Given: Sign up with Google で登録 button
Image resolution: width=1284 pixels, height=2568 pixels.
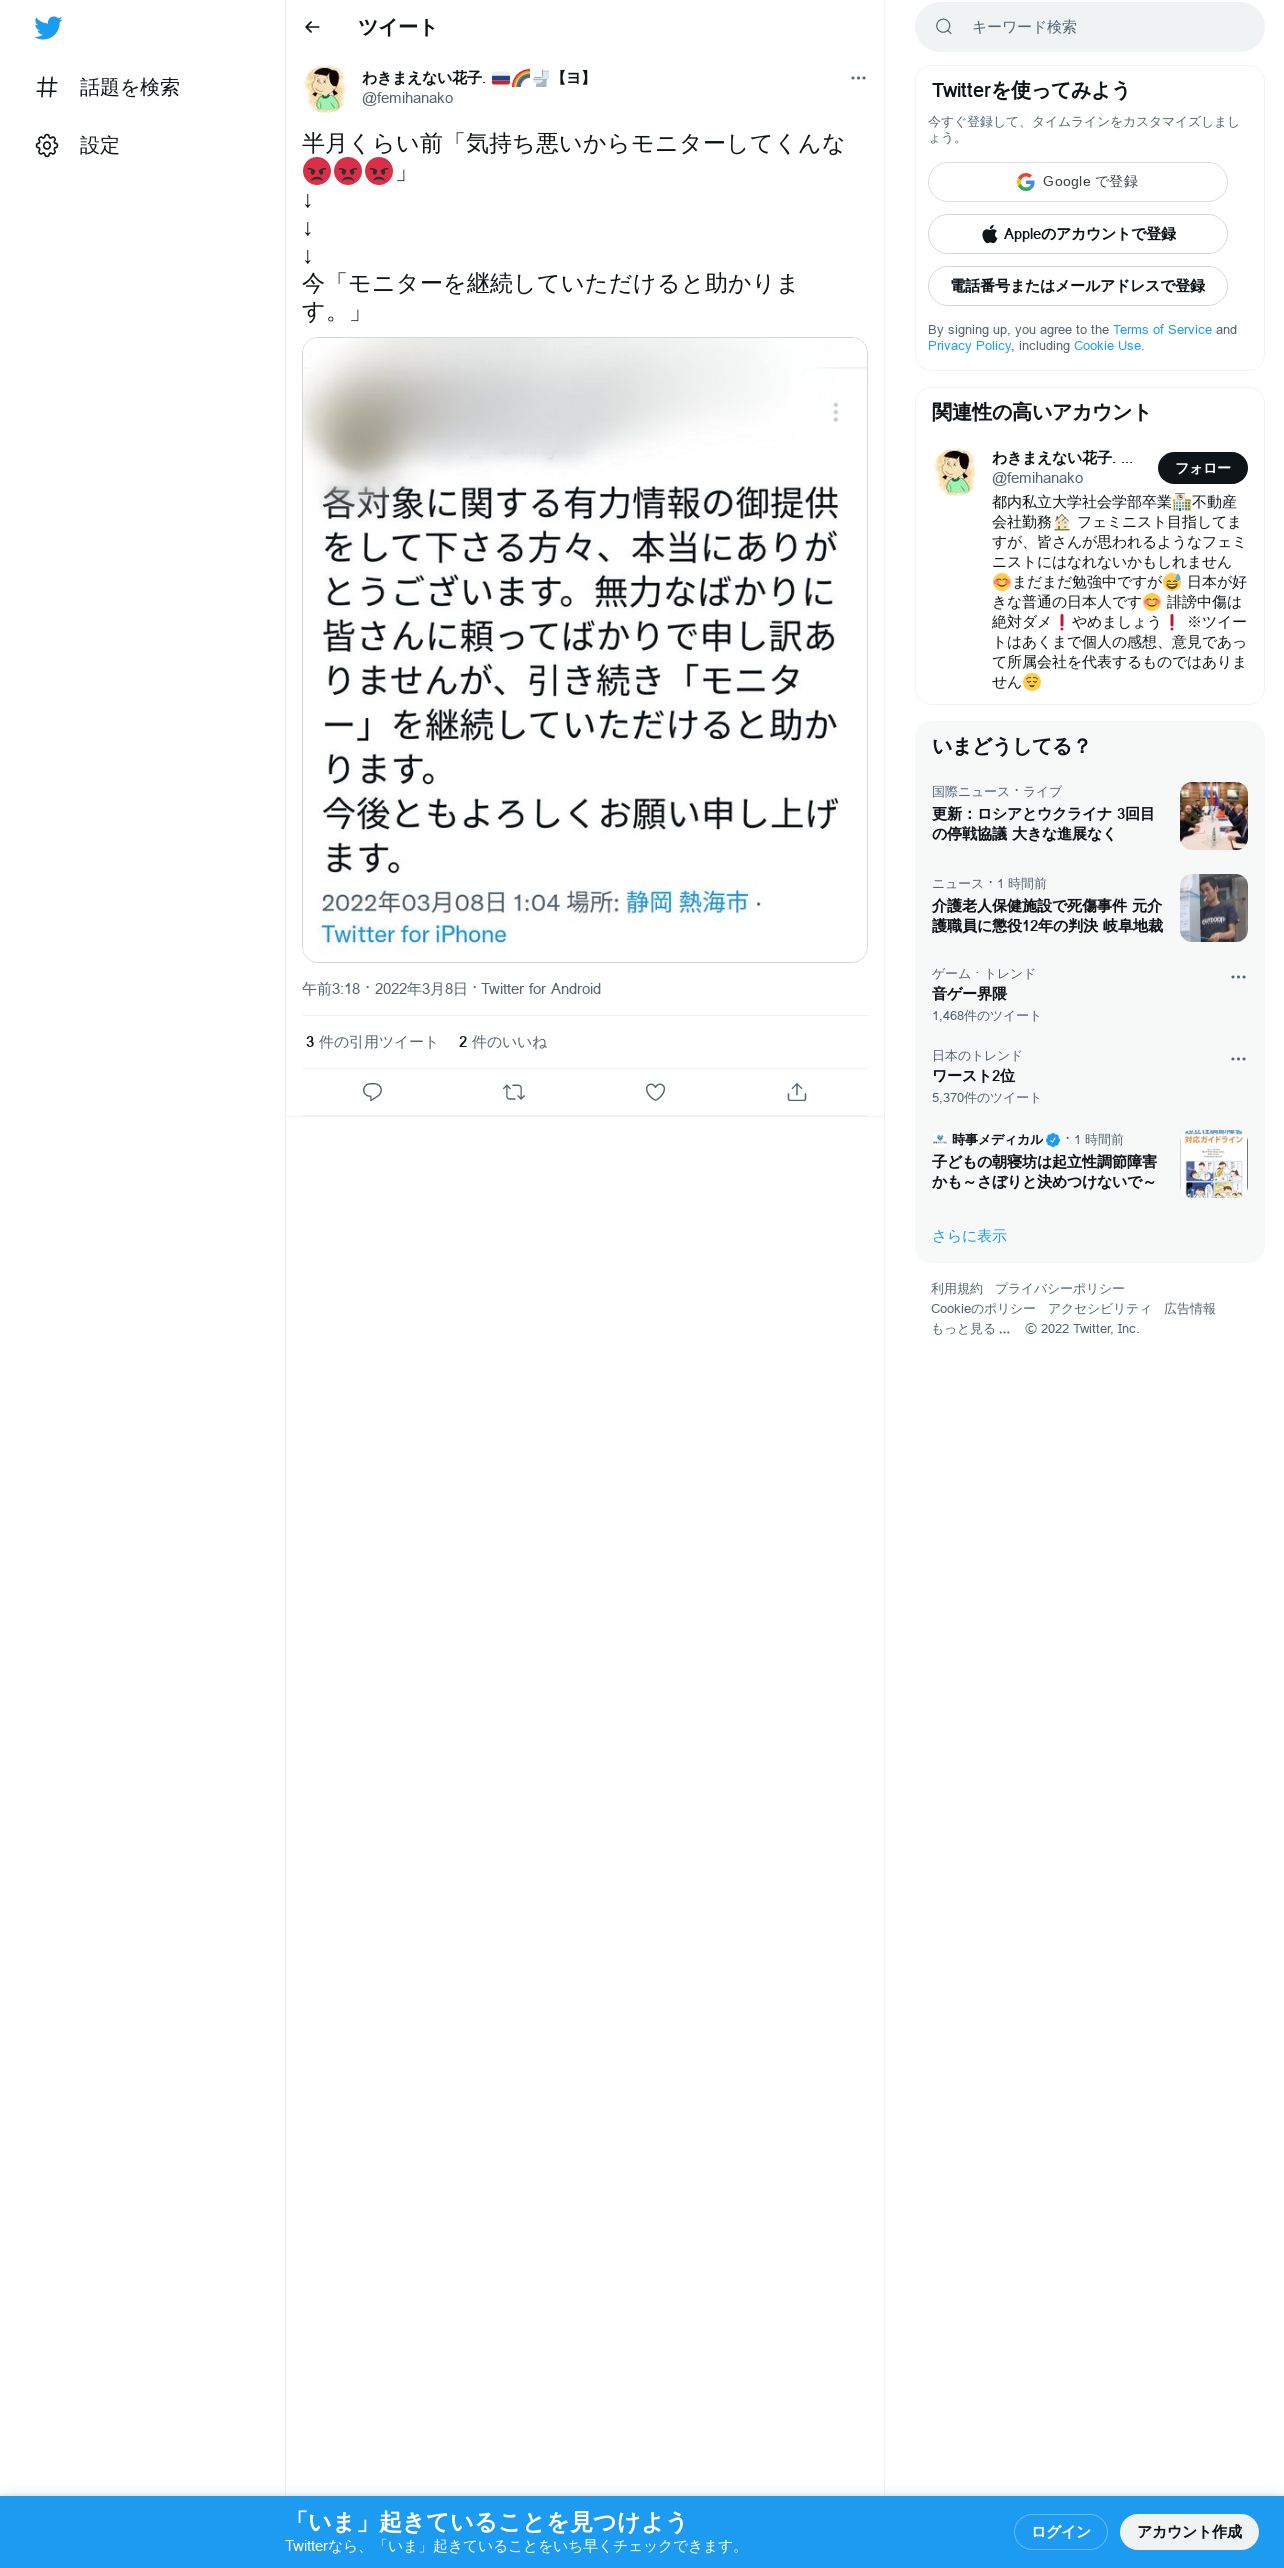Looking at the screenshot, I should click(1078, 182).
